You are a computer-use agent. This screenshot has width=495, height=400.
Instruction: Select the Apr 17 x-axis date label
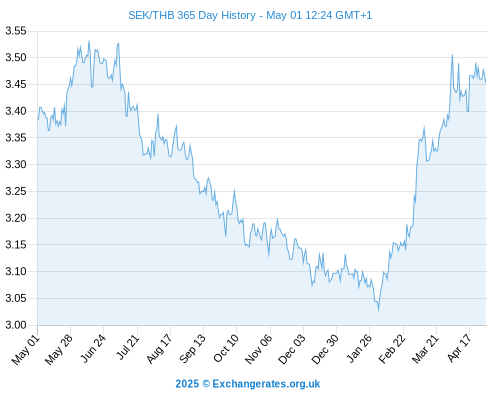point(459,348)
